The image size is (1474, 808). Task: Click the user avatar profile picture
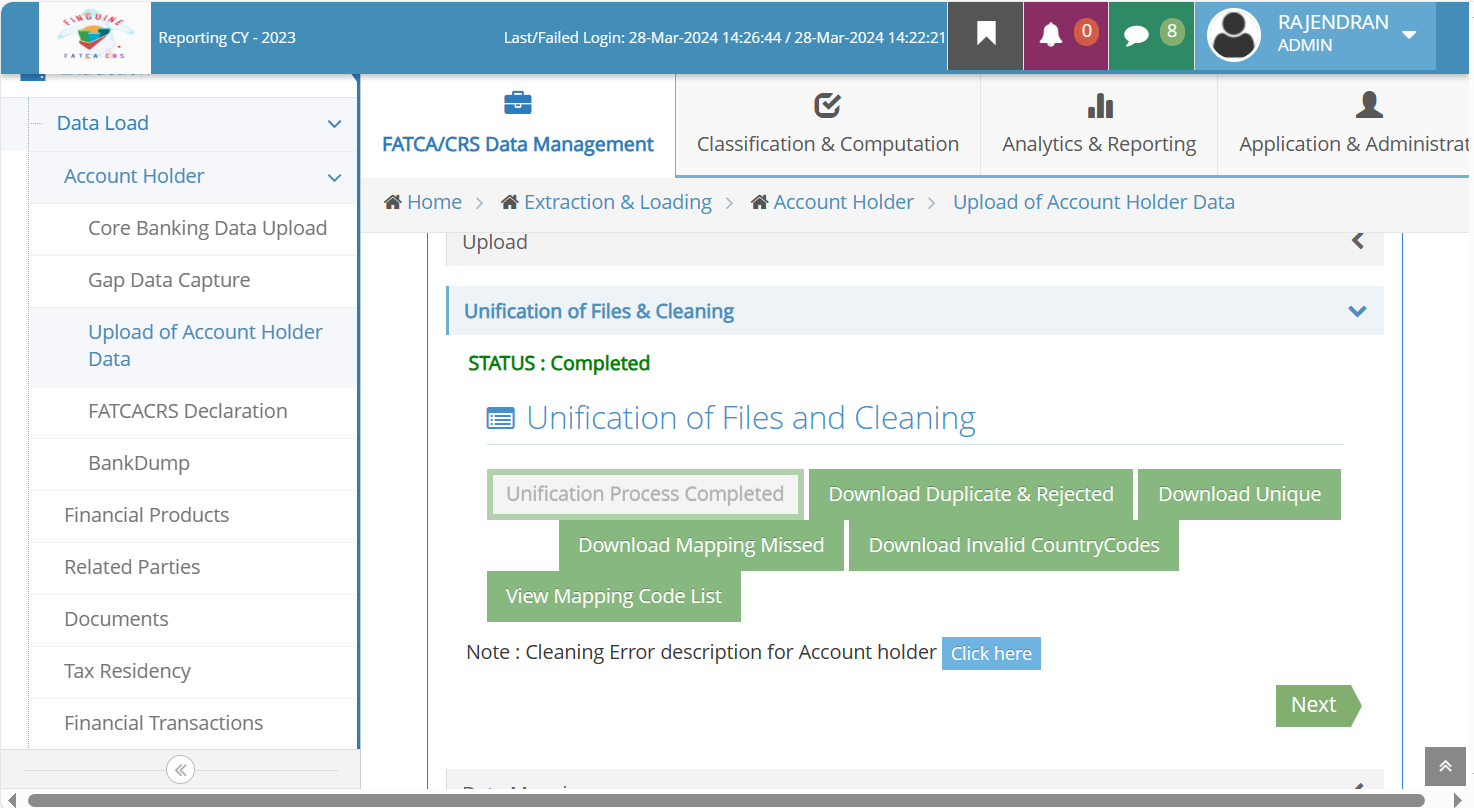click(1233, 35)
